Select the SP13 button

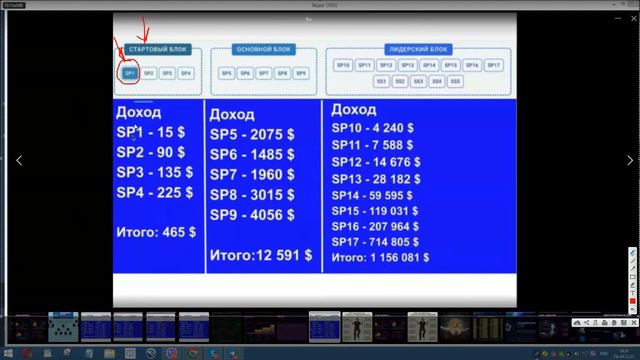coord(407,65)
